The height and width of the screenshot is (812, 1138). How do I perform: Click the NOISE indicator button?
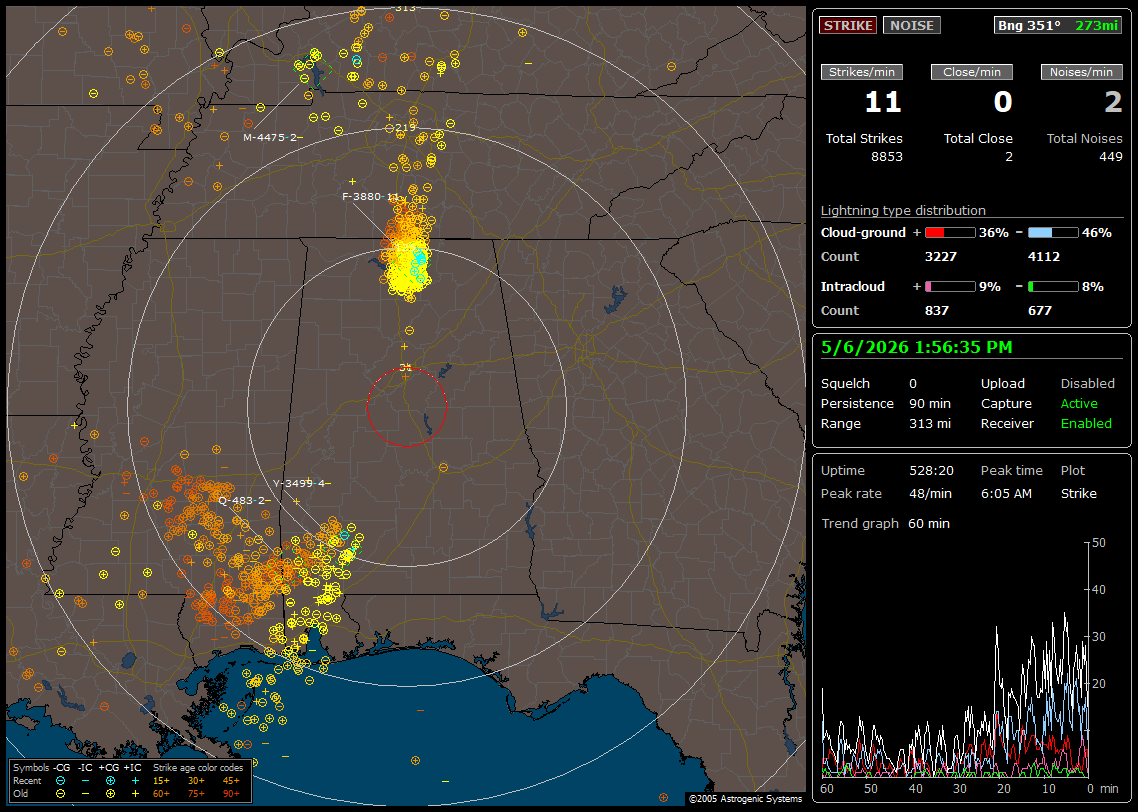912,25
